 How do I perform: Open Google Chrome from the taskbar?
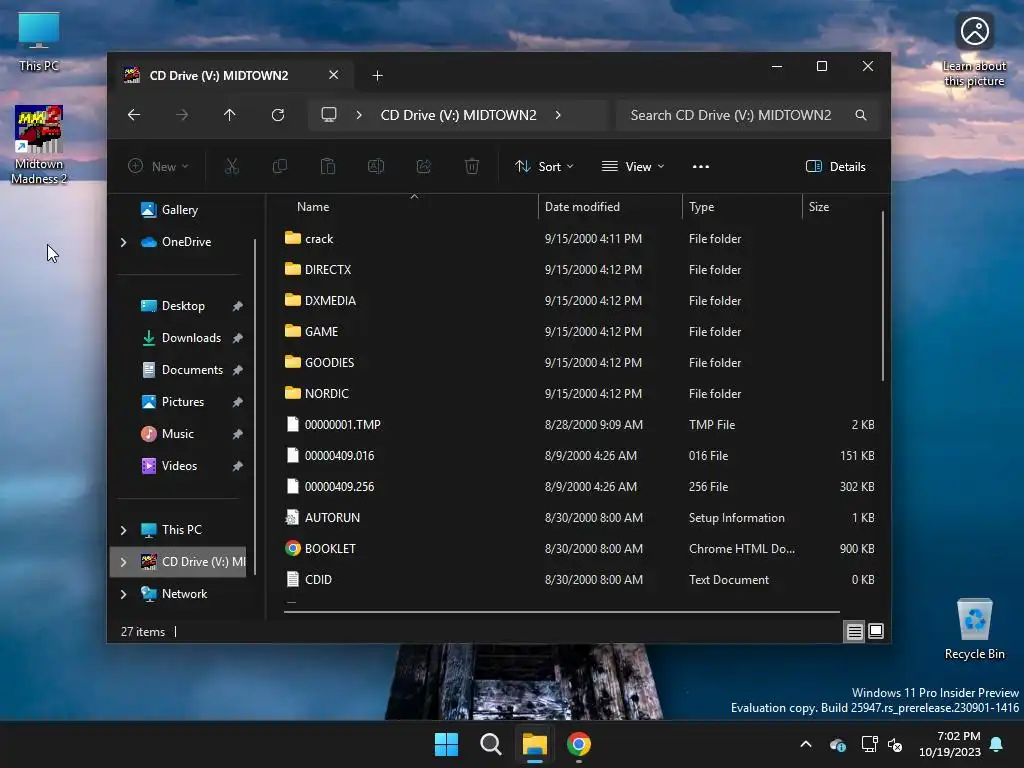tap(579, 744)
